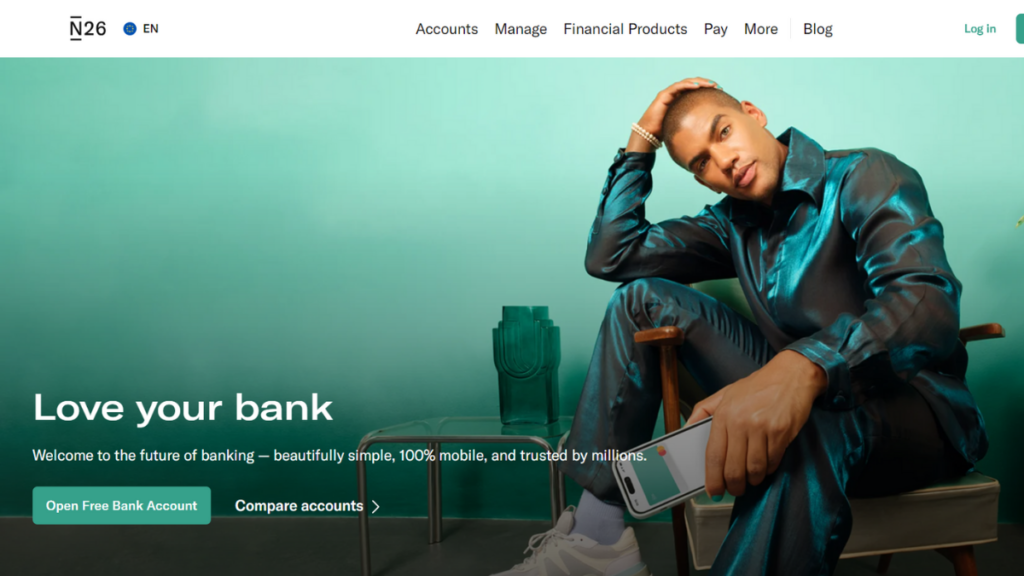1024x576 pixels.
Task: Click the chevron arrow next to Compare accounts
Action: tap(376, 507)
